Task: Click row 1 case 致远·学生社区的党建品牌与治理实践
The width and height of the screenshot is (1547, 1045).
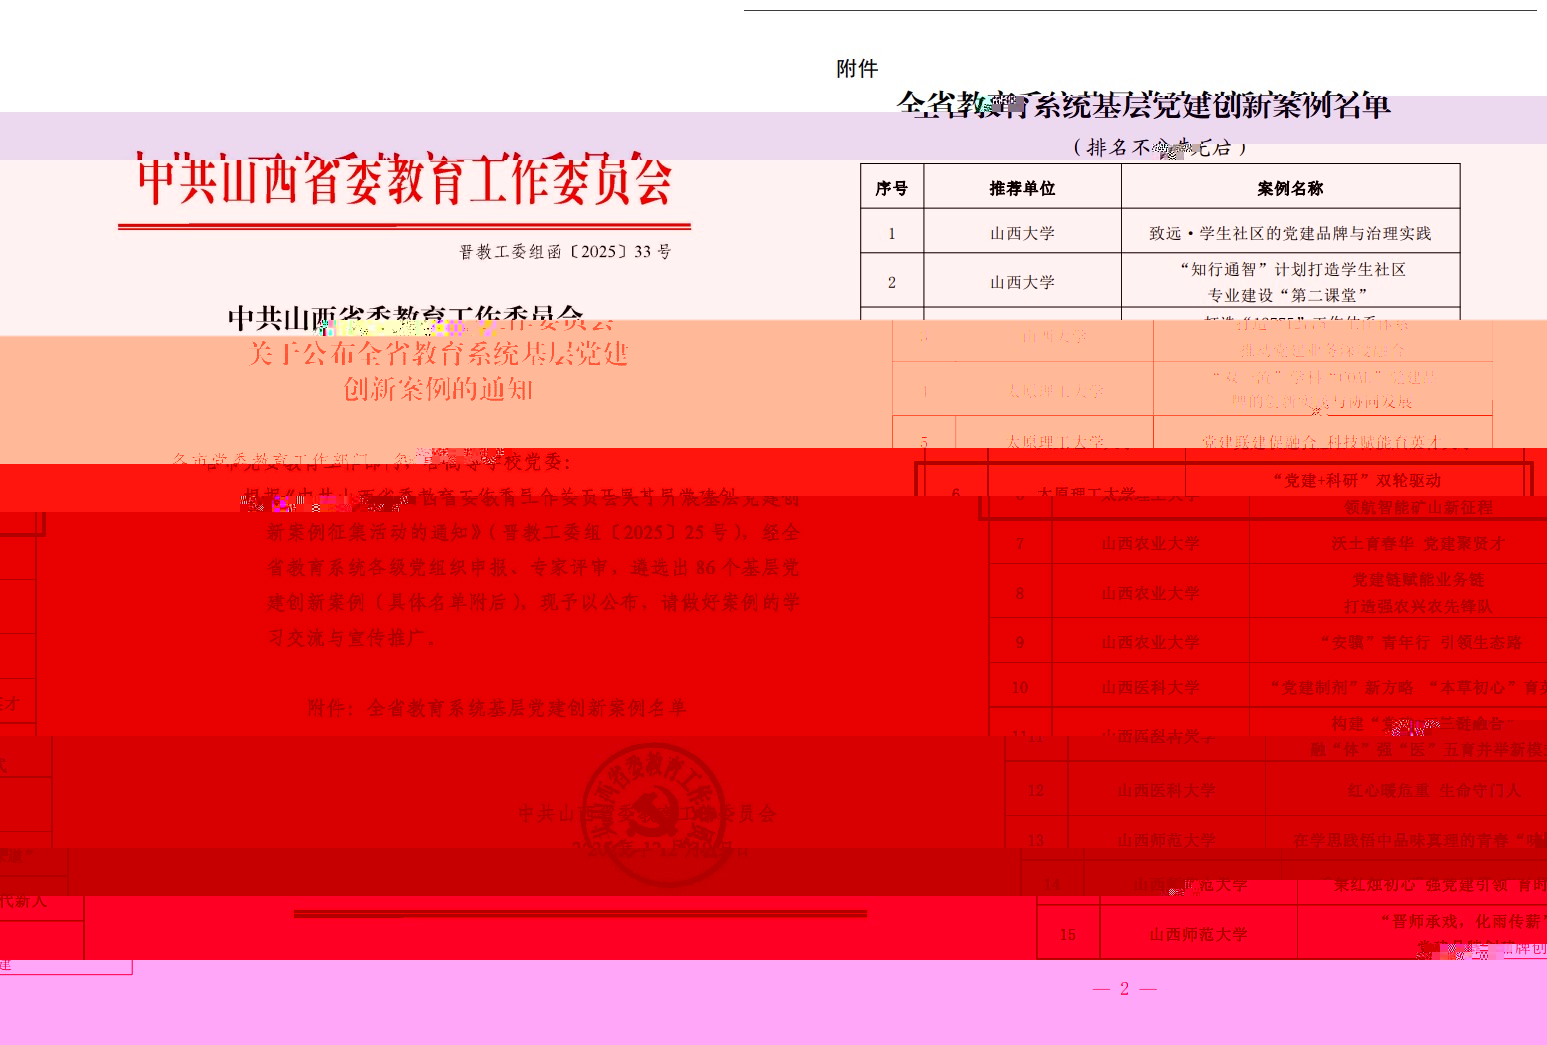Action: (1290, 233)
